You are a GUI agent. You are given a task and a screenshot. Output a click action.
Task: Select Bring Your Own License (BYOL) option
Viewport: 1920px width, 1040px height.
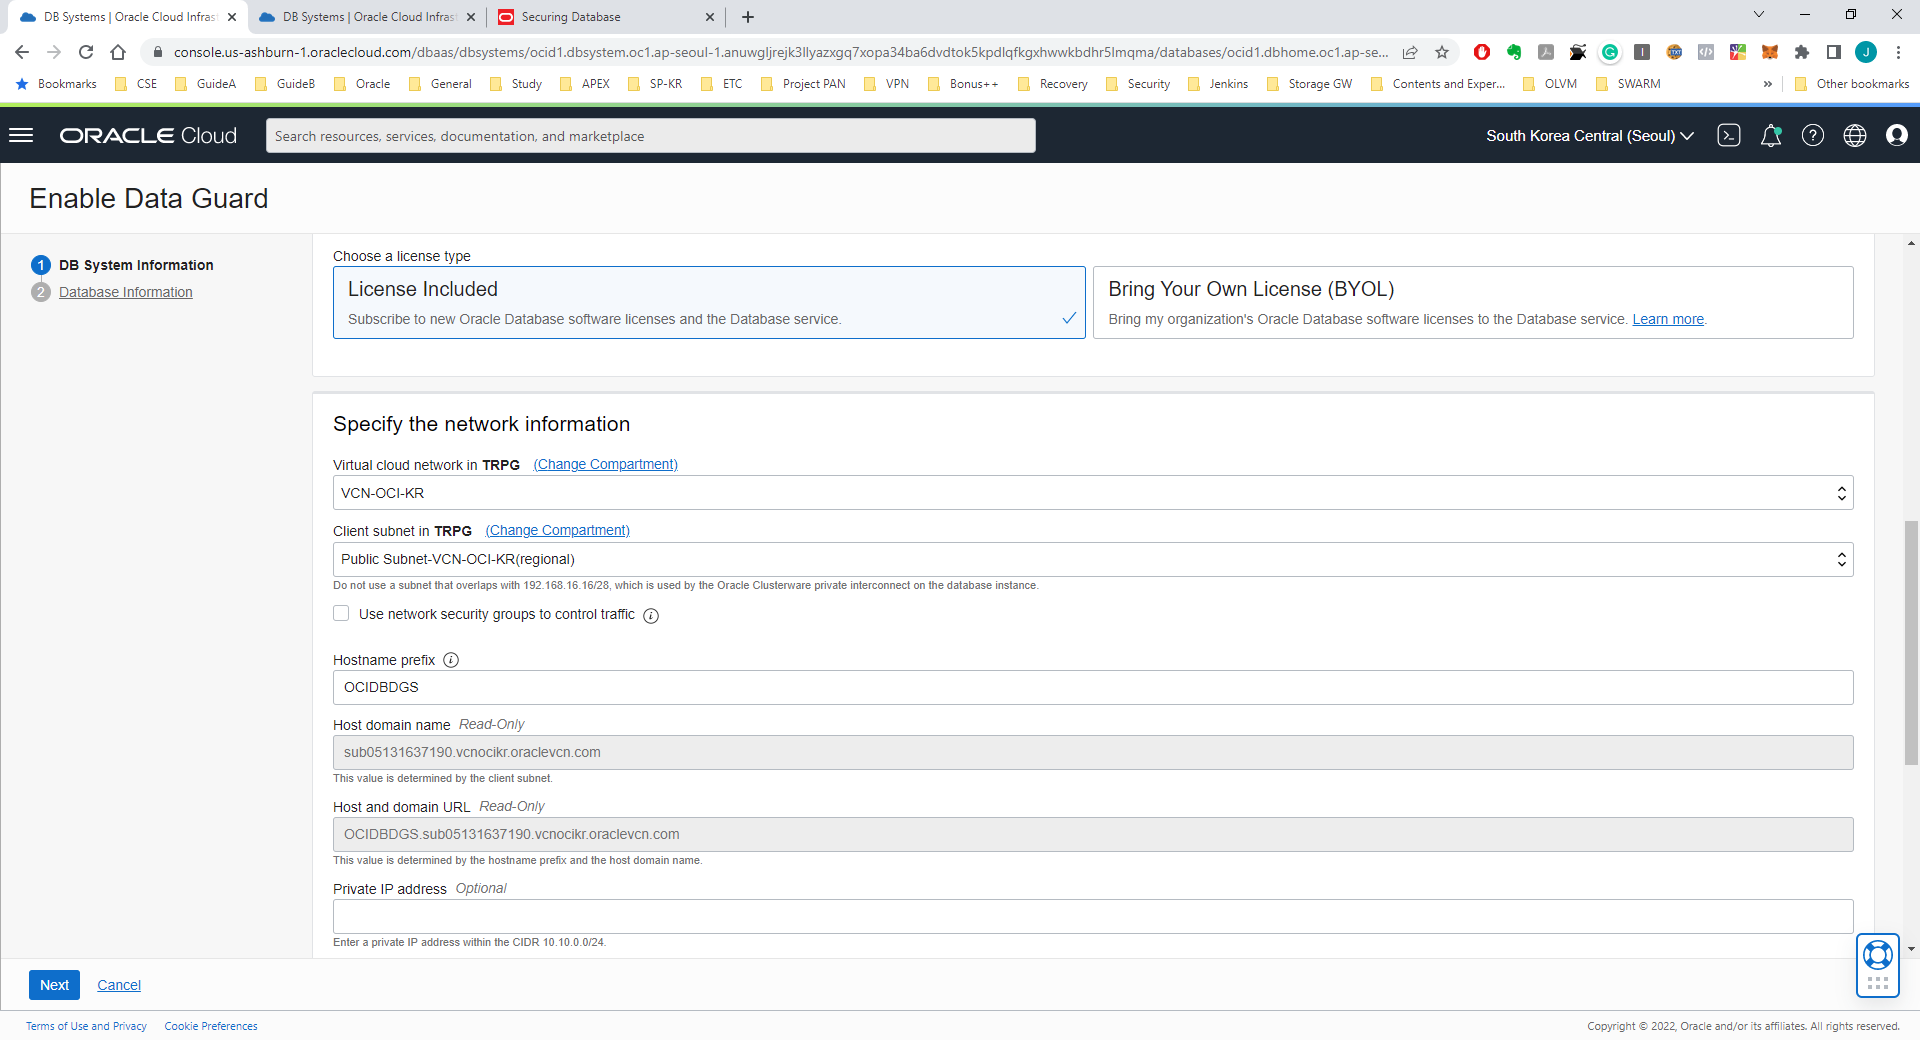[1473, 302]
